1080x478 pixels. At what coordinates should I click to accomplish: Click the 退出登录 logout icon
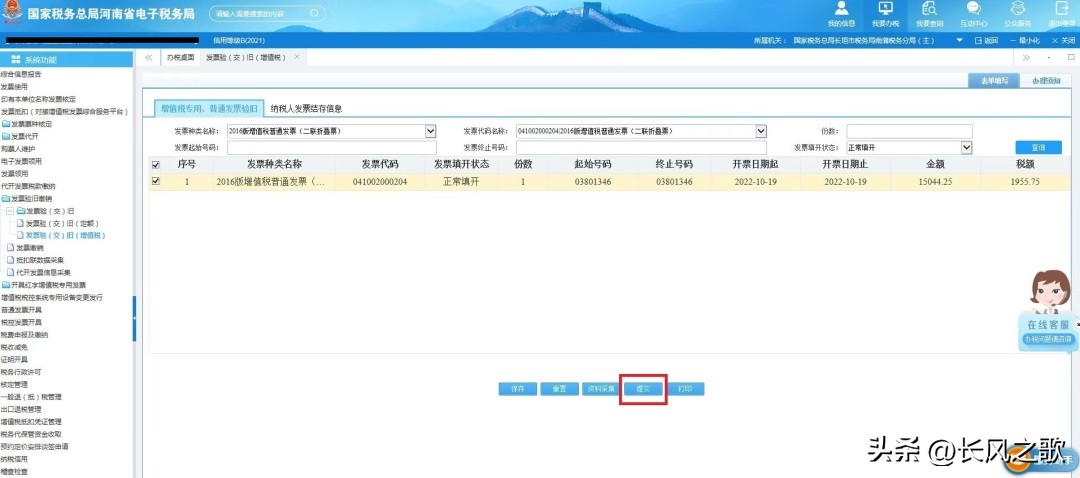tap(1061, 10)
